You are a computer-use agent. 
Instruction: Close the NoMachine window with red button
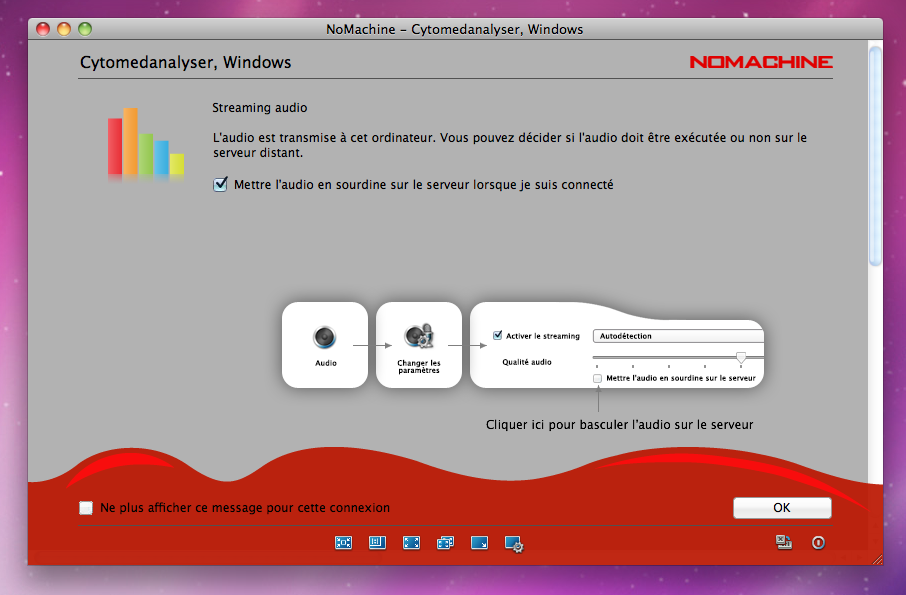[43, 29]
